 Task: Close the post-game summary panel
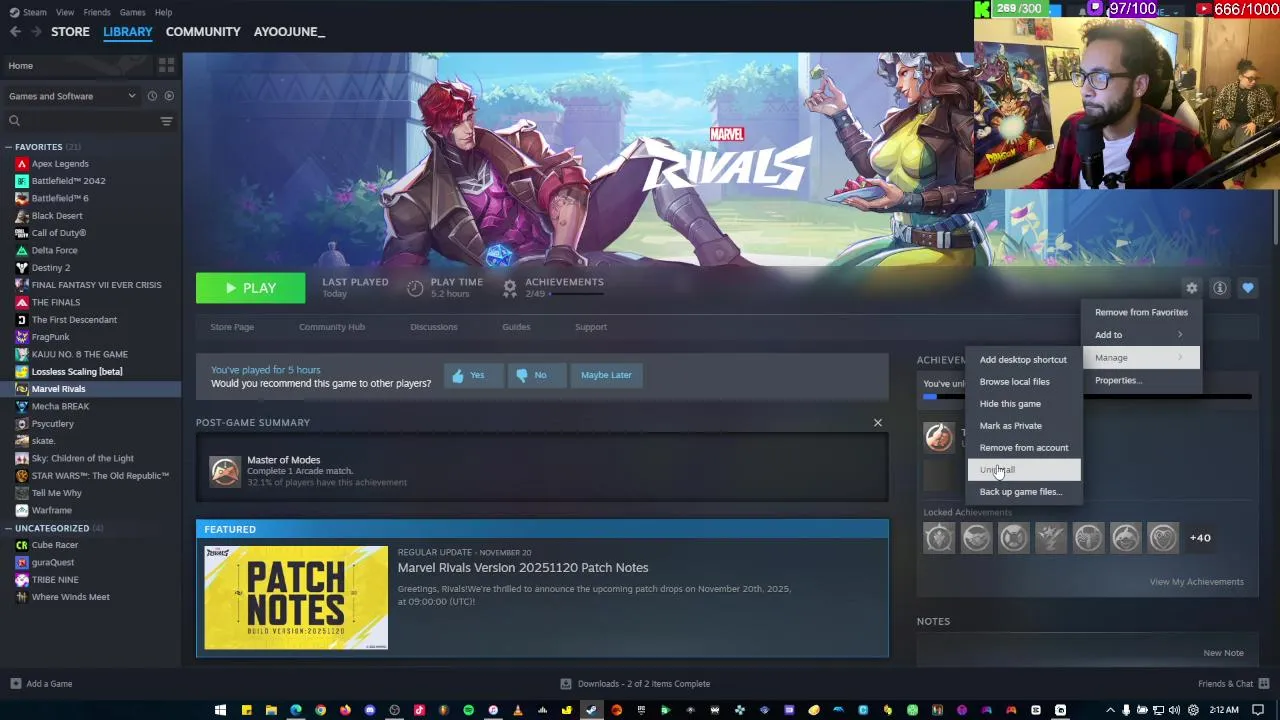(878, 423)
